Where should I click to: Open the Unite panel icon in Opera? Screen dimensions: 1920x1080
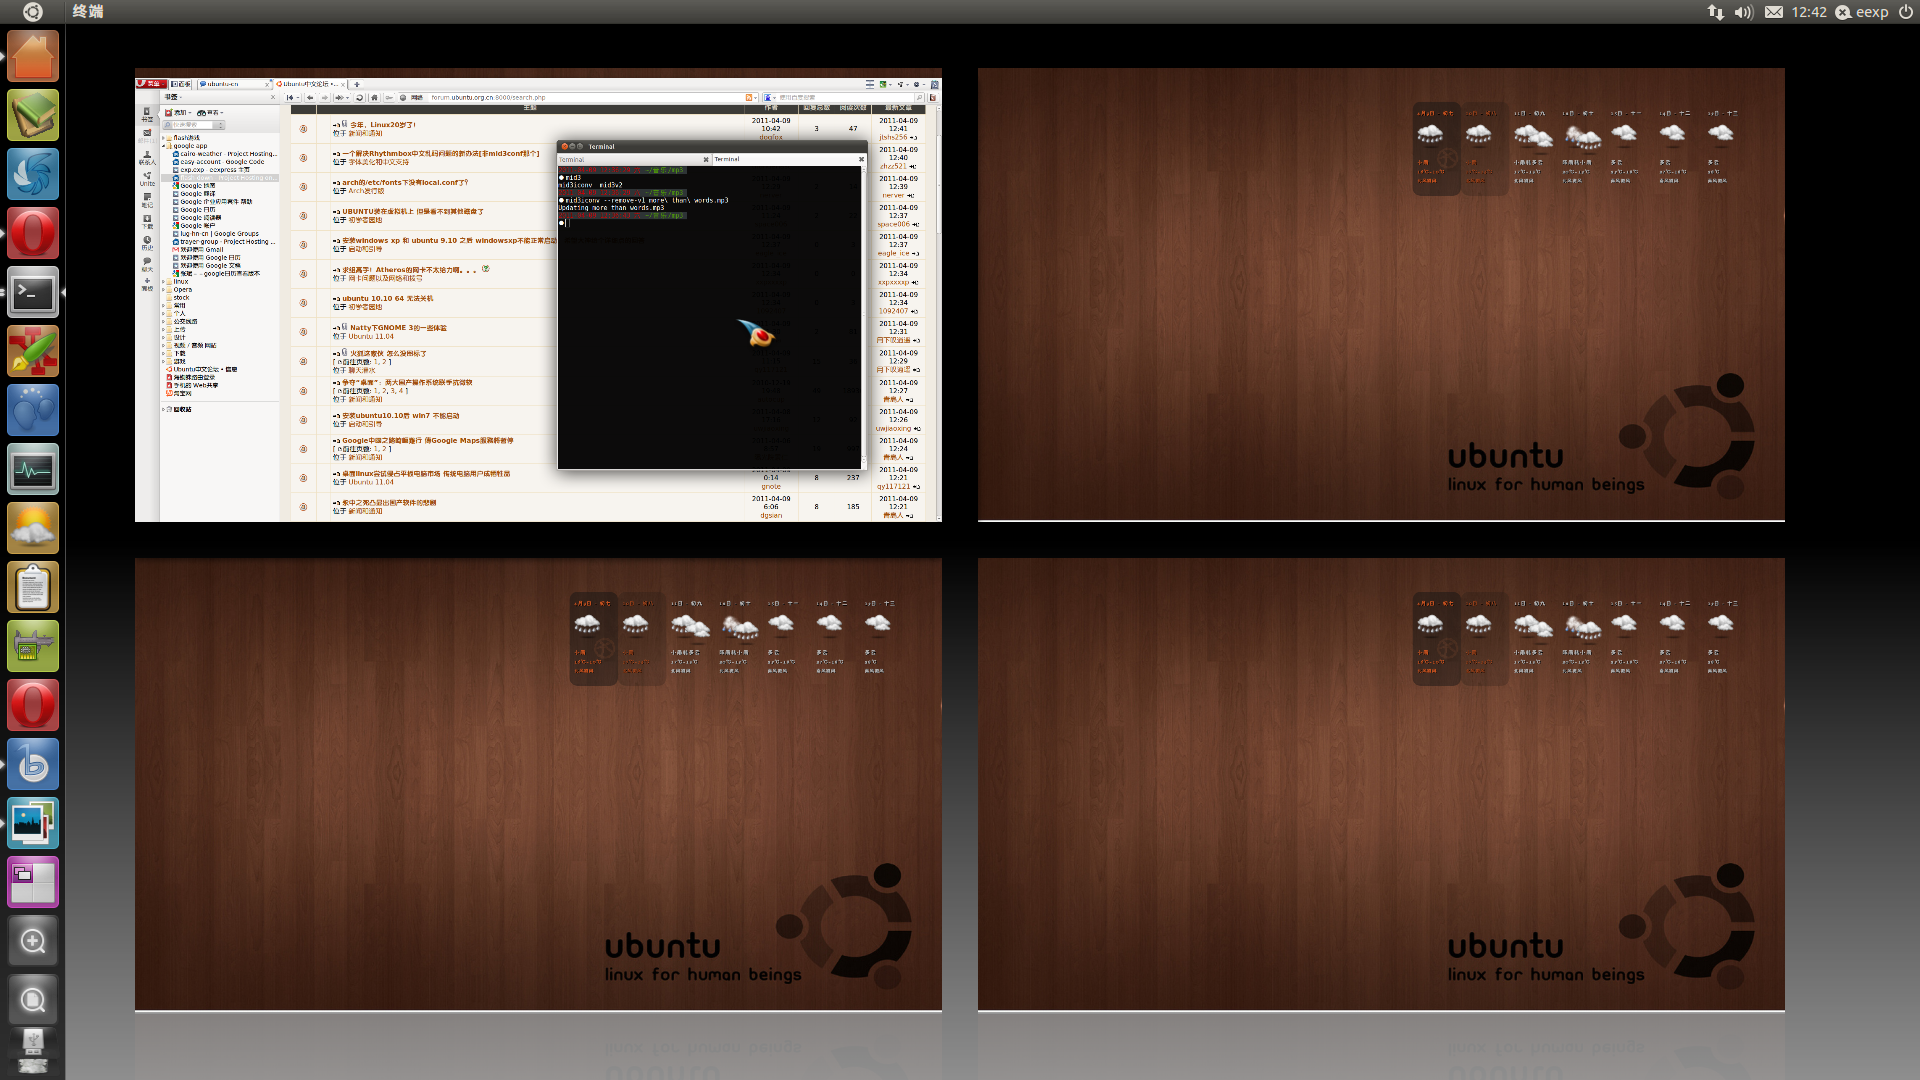[x=147, y=178]
